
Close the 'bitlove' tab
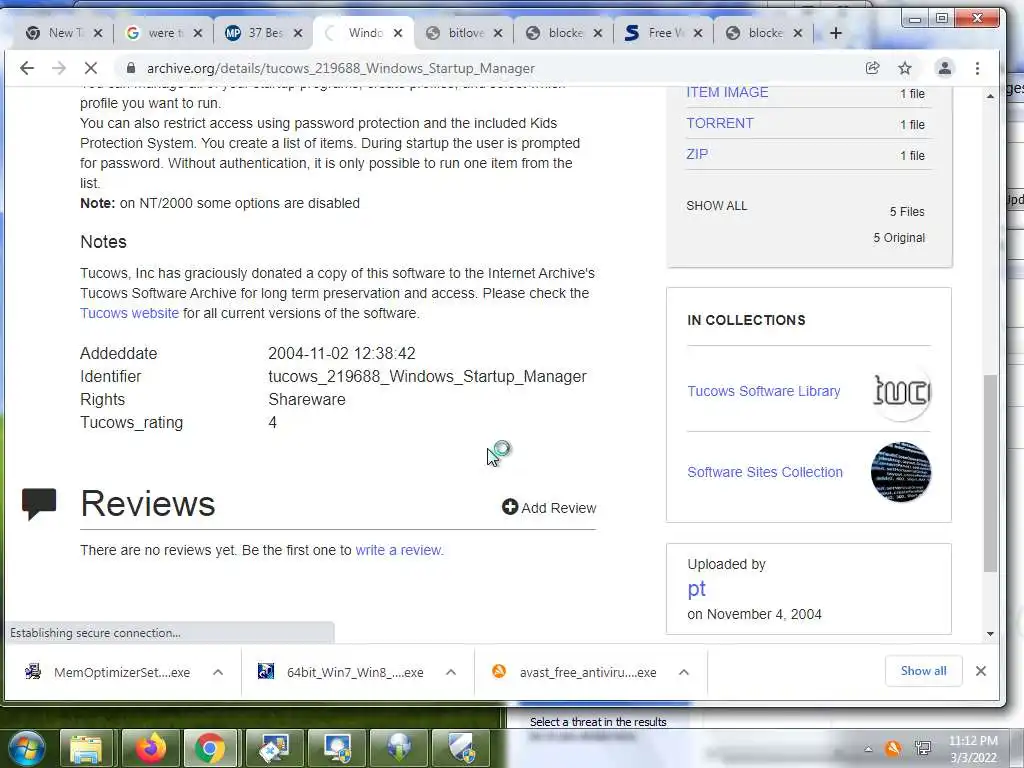point(498,33)
